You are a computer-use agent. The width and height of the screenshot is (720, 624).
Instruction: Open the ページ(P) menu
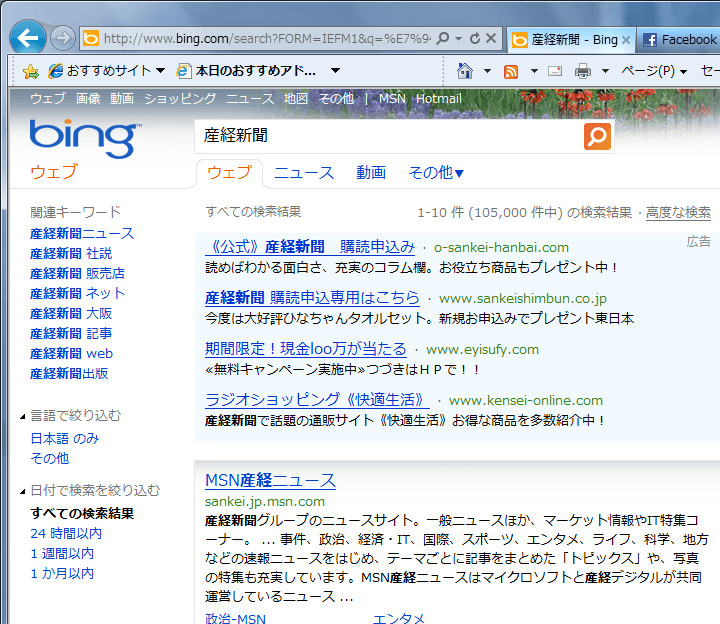pyautogui.click(x=654, y=71)
